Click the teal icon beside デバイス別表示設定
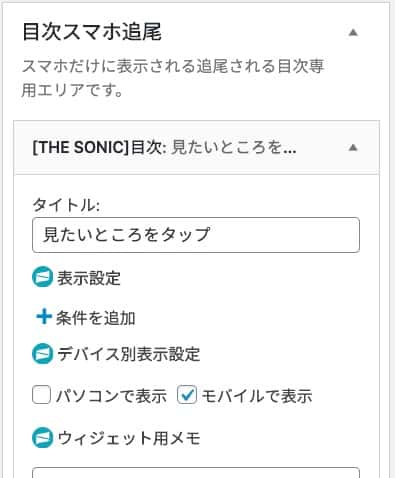Image resolution: width=395 pixels, height=478 pixels. click(42, 354)
